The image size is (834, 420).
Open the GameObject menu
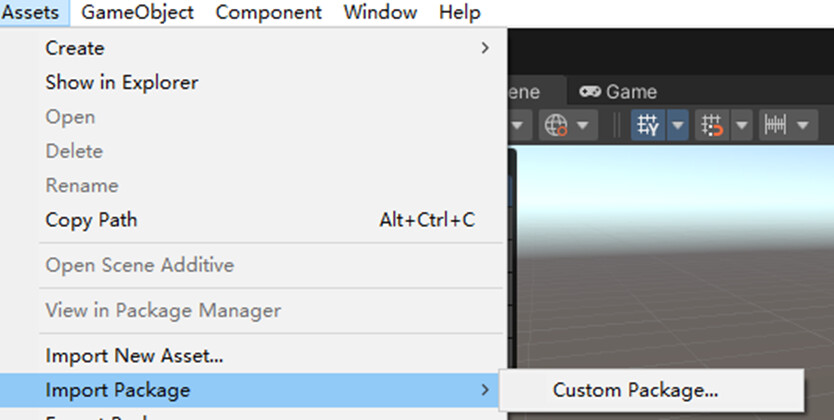point(137,12)
